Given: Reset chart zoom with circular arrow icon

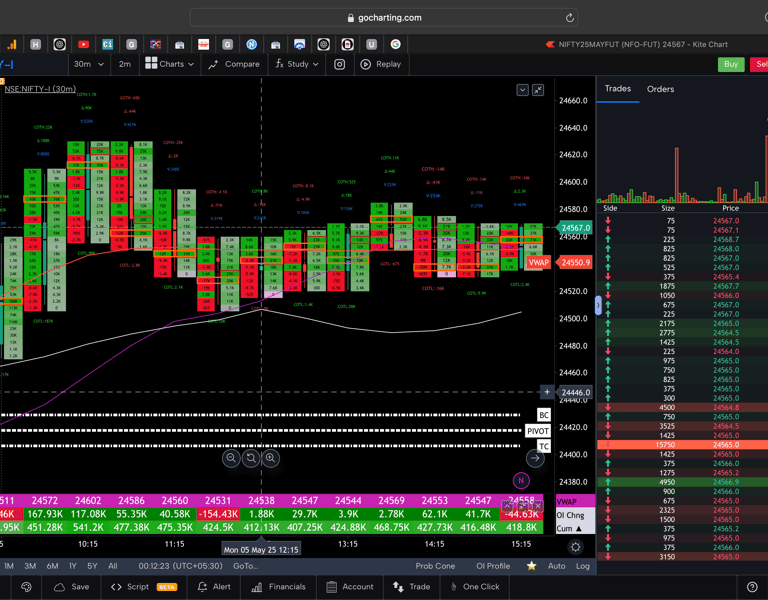Looking at the screenshot, I should pos(251,458).
